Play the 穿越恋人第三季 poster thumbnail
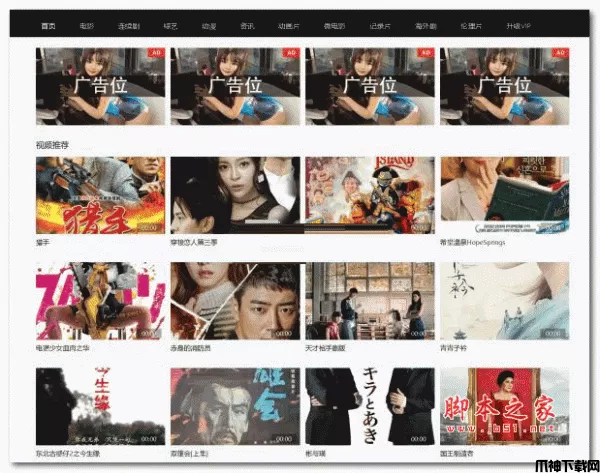This screenshot has width=600, height=473. point(235,195)
